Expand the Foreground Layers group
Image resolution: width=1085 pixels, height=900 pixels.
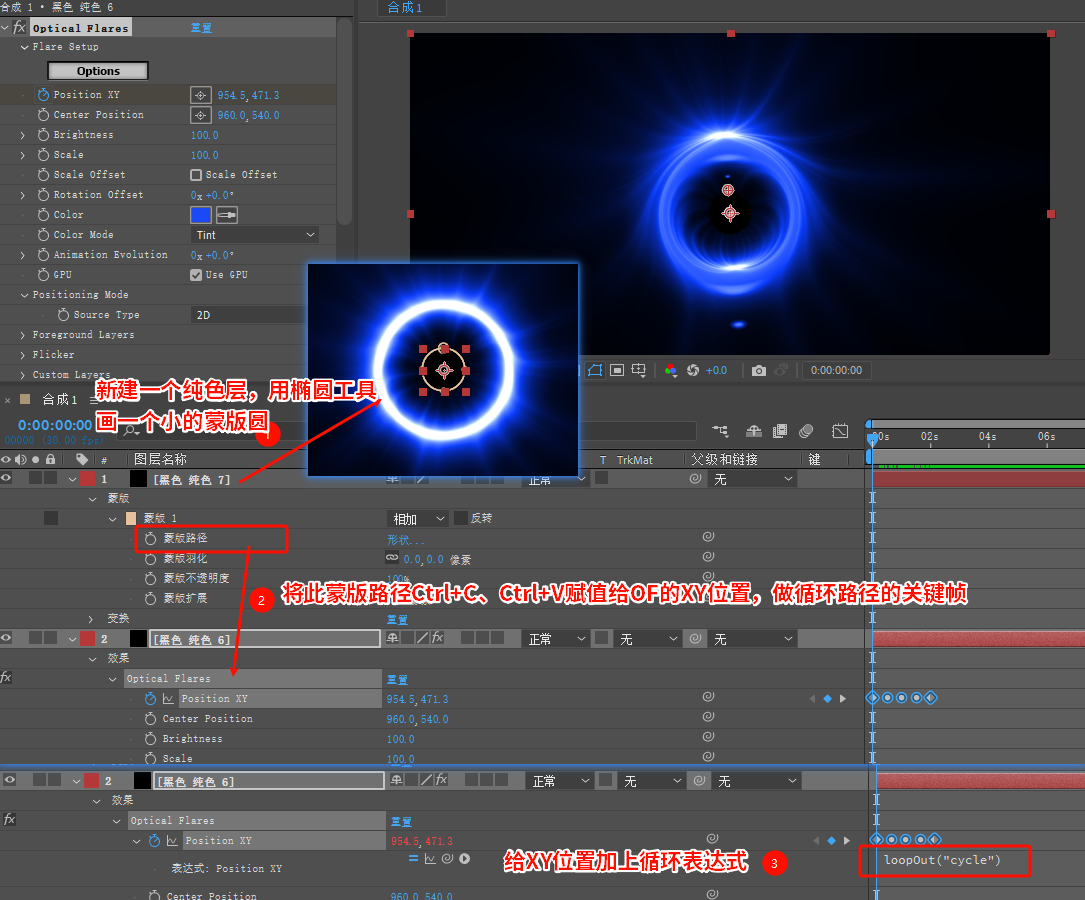point(24,335)
